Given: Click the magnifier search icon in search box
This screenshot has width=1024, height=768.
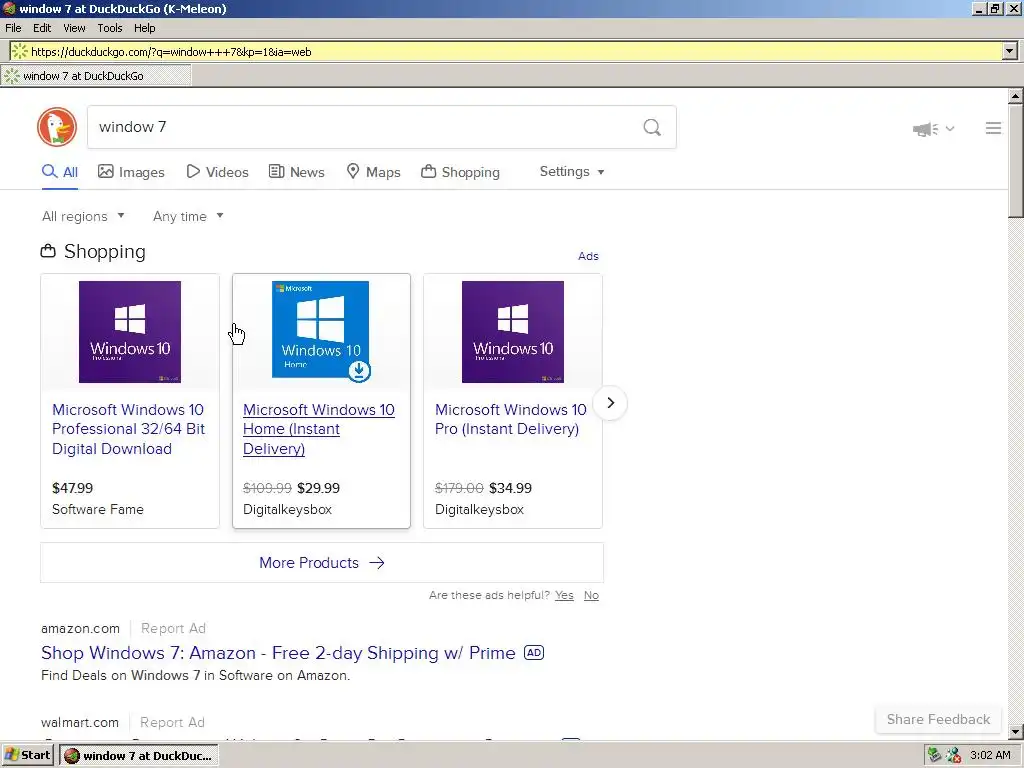Looking at the screenshot, I should (652, 127).
